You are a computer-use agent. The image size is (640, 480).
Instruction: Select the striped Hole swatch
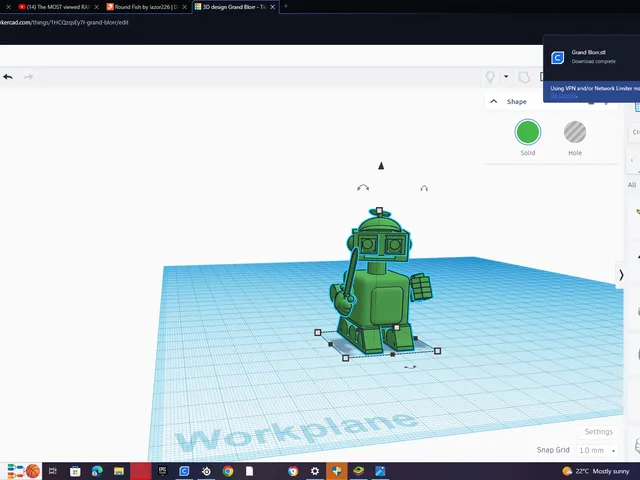[575, 132]
